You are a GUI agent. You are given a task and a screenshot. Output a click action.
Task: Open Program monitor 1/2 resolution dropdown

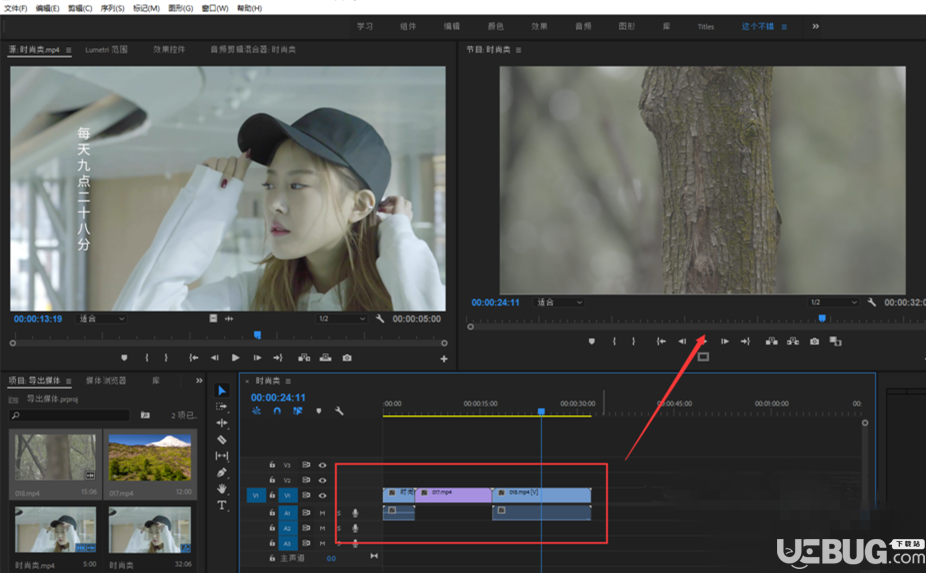(x=833, y=302)
